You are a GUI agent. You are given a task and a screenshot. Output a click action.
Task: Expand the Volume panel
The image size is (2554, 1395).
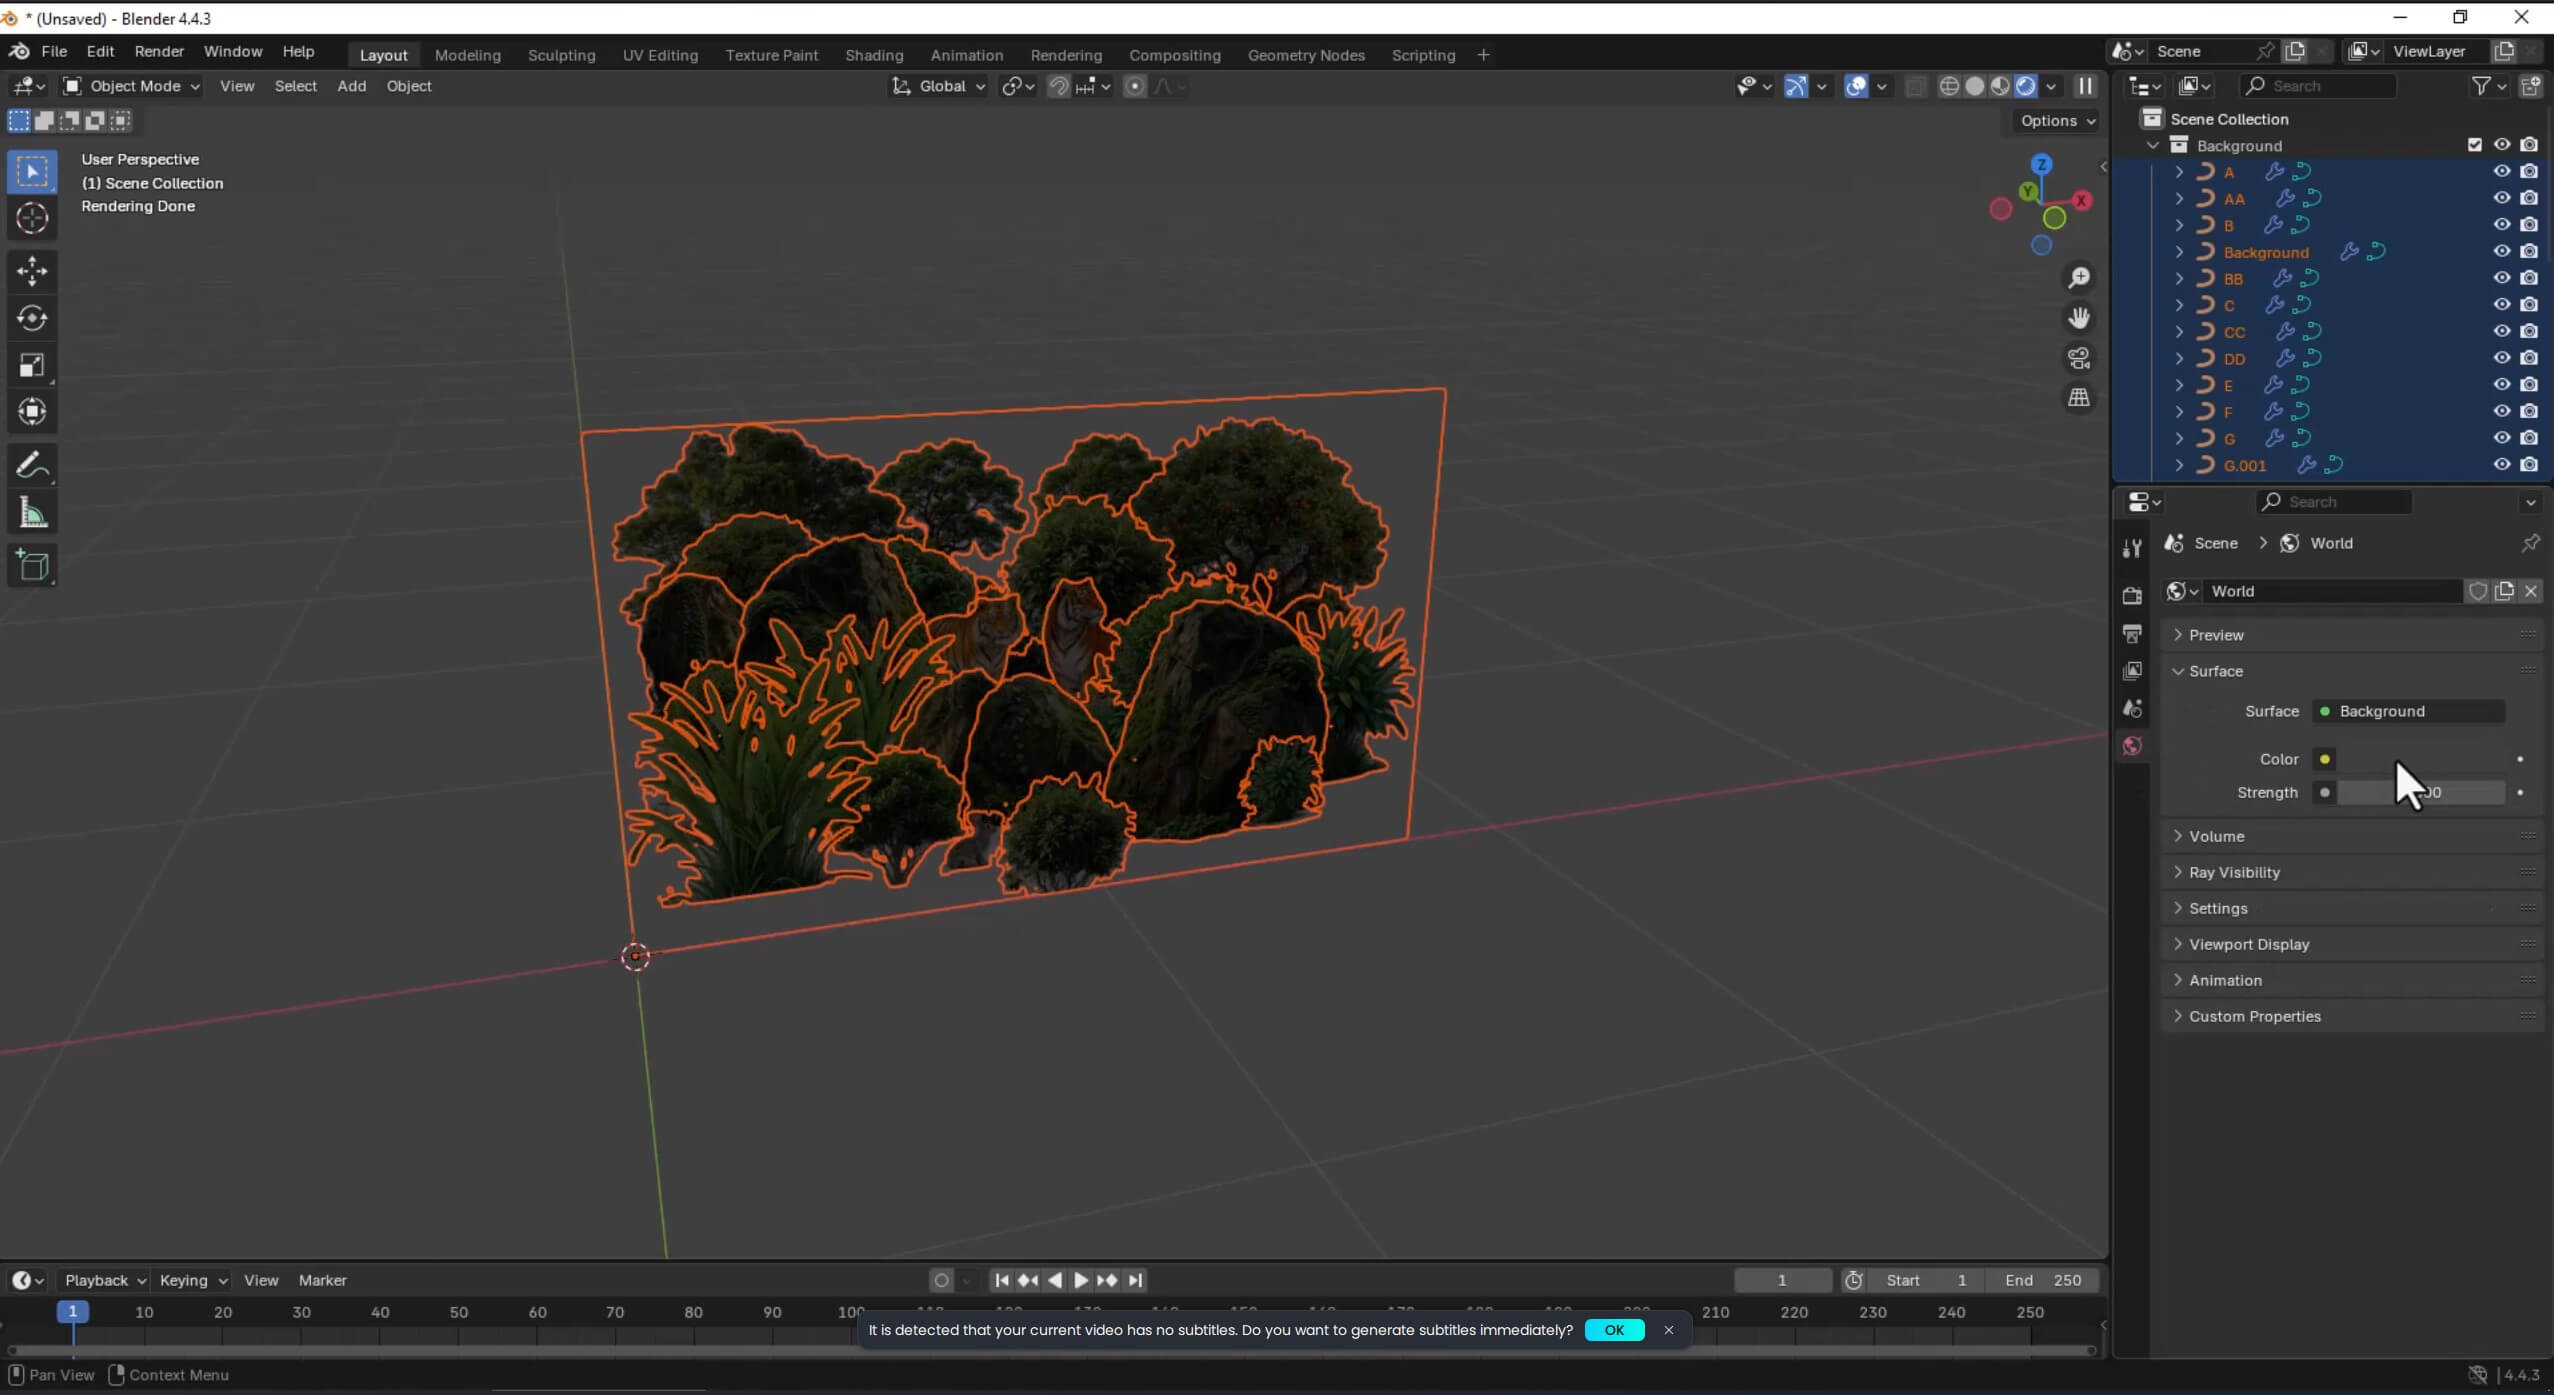tap(2351, 836)
